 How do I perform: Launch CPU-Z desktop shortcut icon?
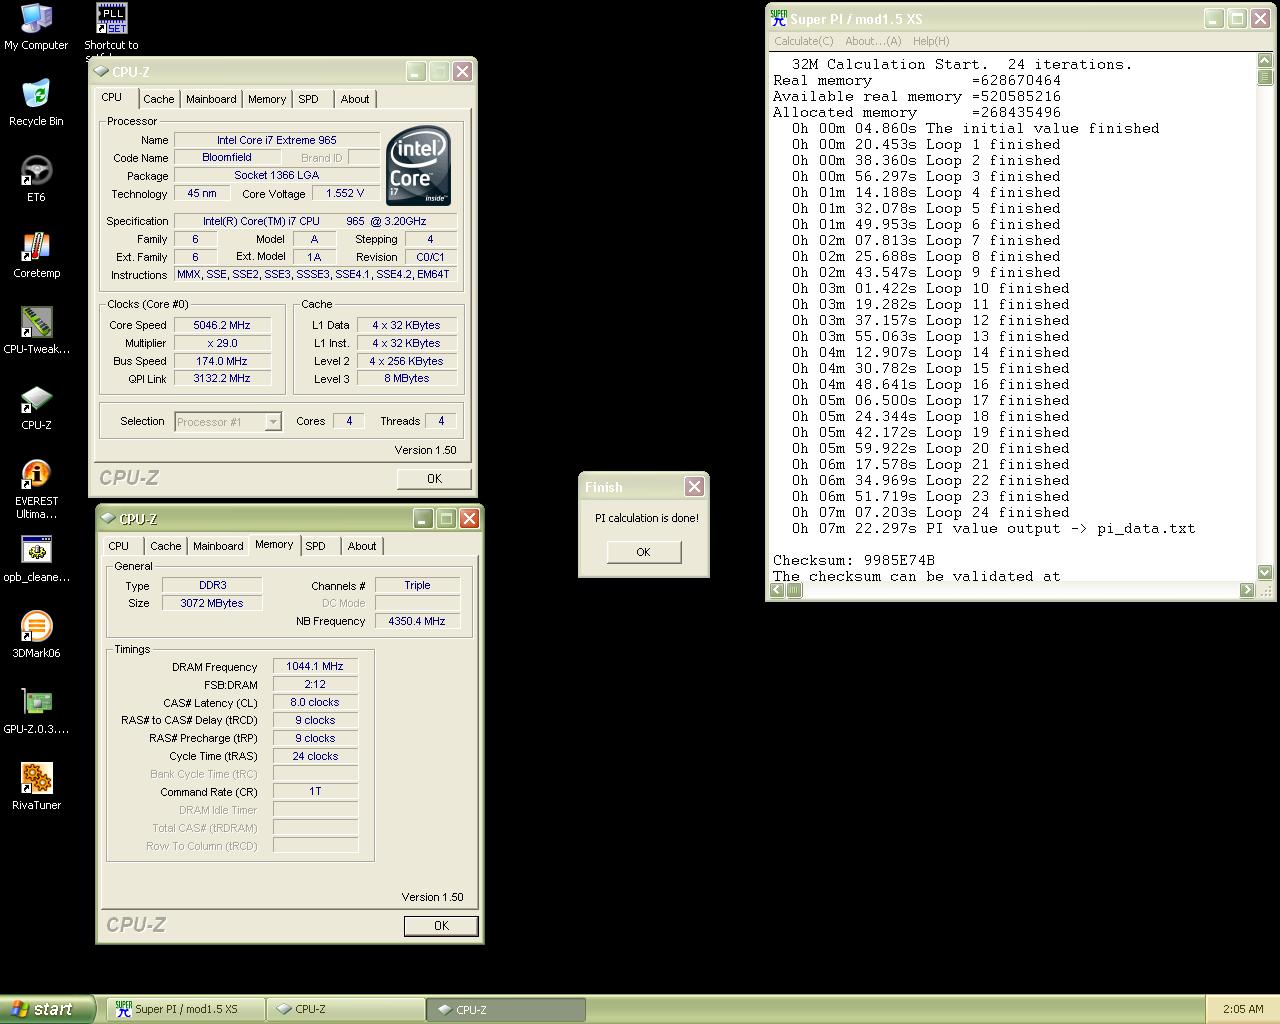pos(36,407)
